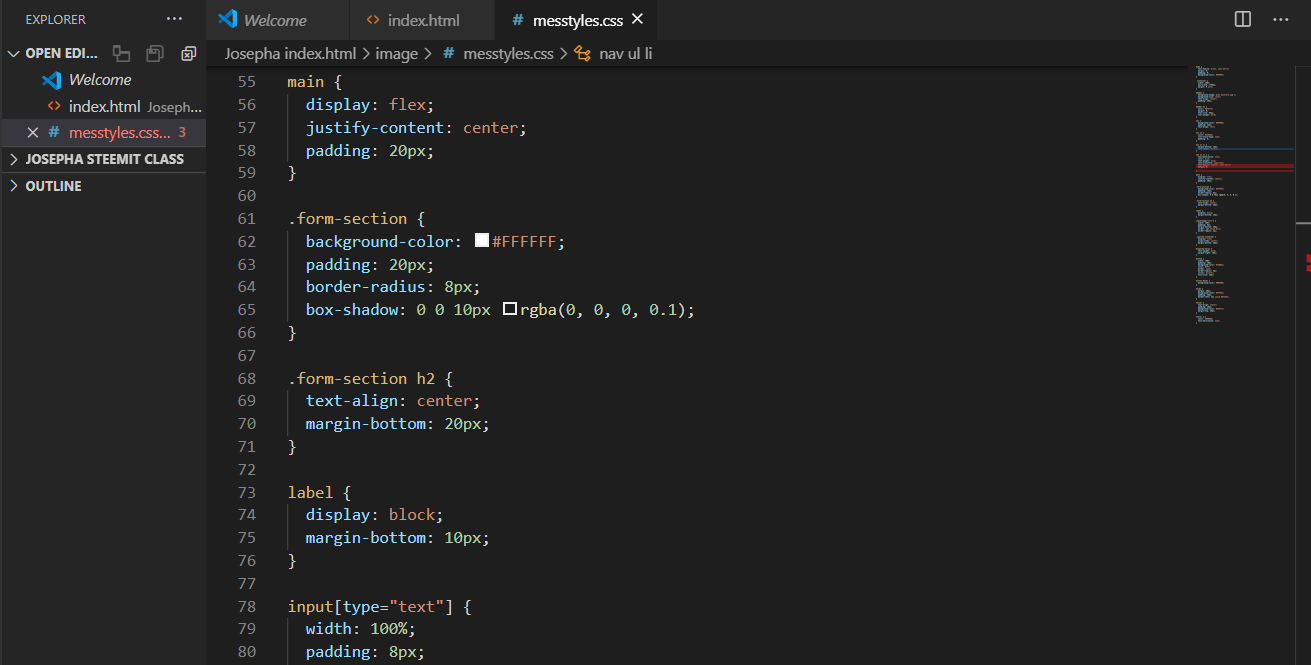Click line number 61 in gutter
The width and height of the screenshot is (1311, 665).
[246, 218]
